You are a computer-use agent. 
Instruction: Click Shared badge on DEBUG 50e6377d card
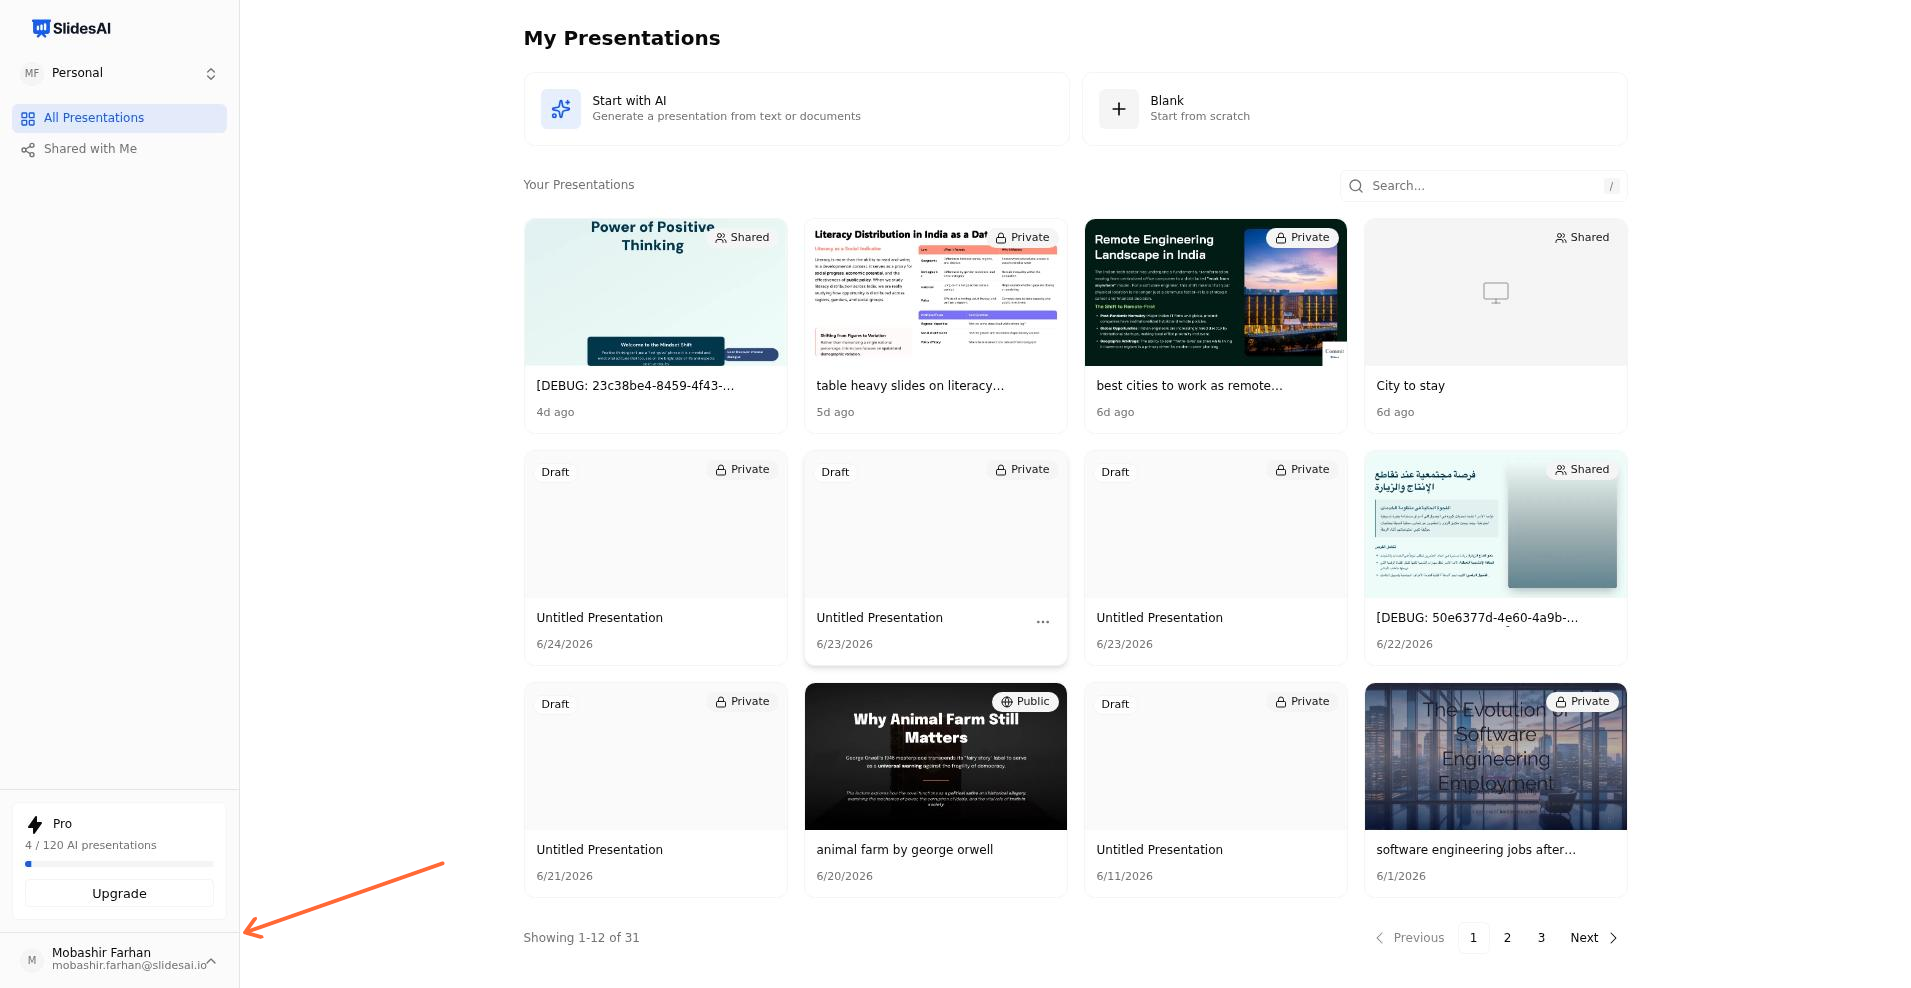point(1582,470)
